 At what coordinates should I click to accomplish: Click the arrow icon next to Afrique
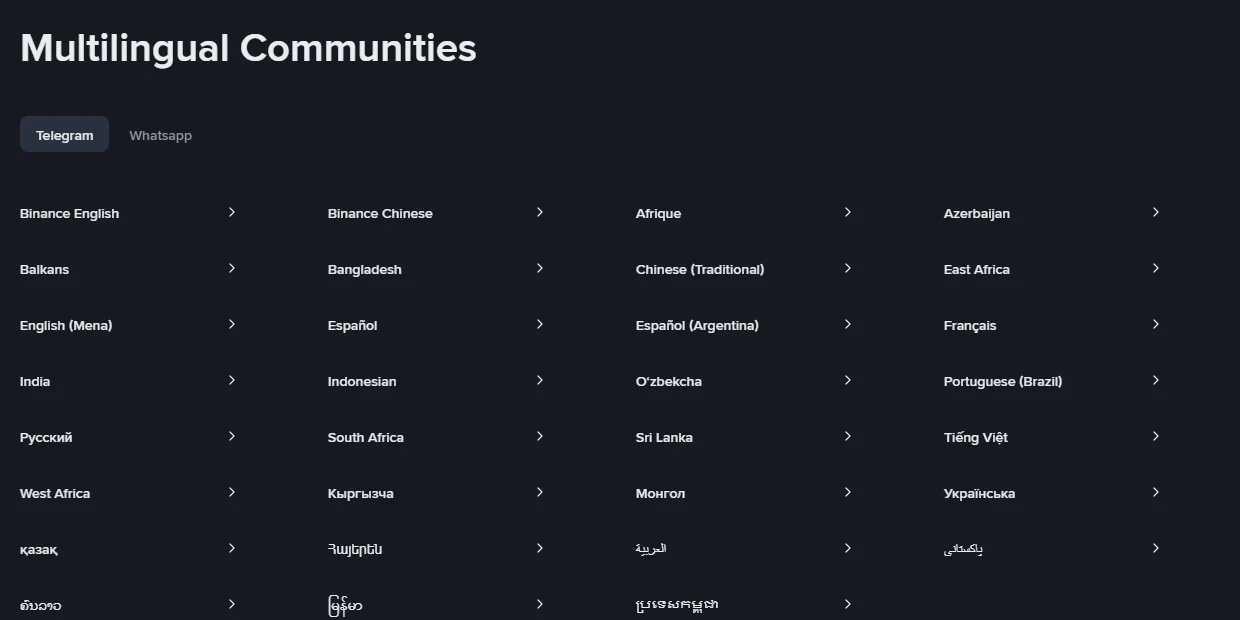coord(847,212)
